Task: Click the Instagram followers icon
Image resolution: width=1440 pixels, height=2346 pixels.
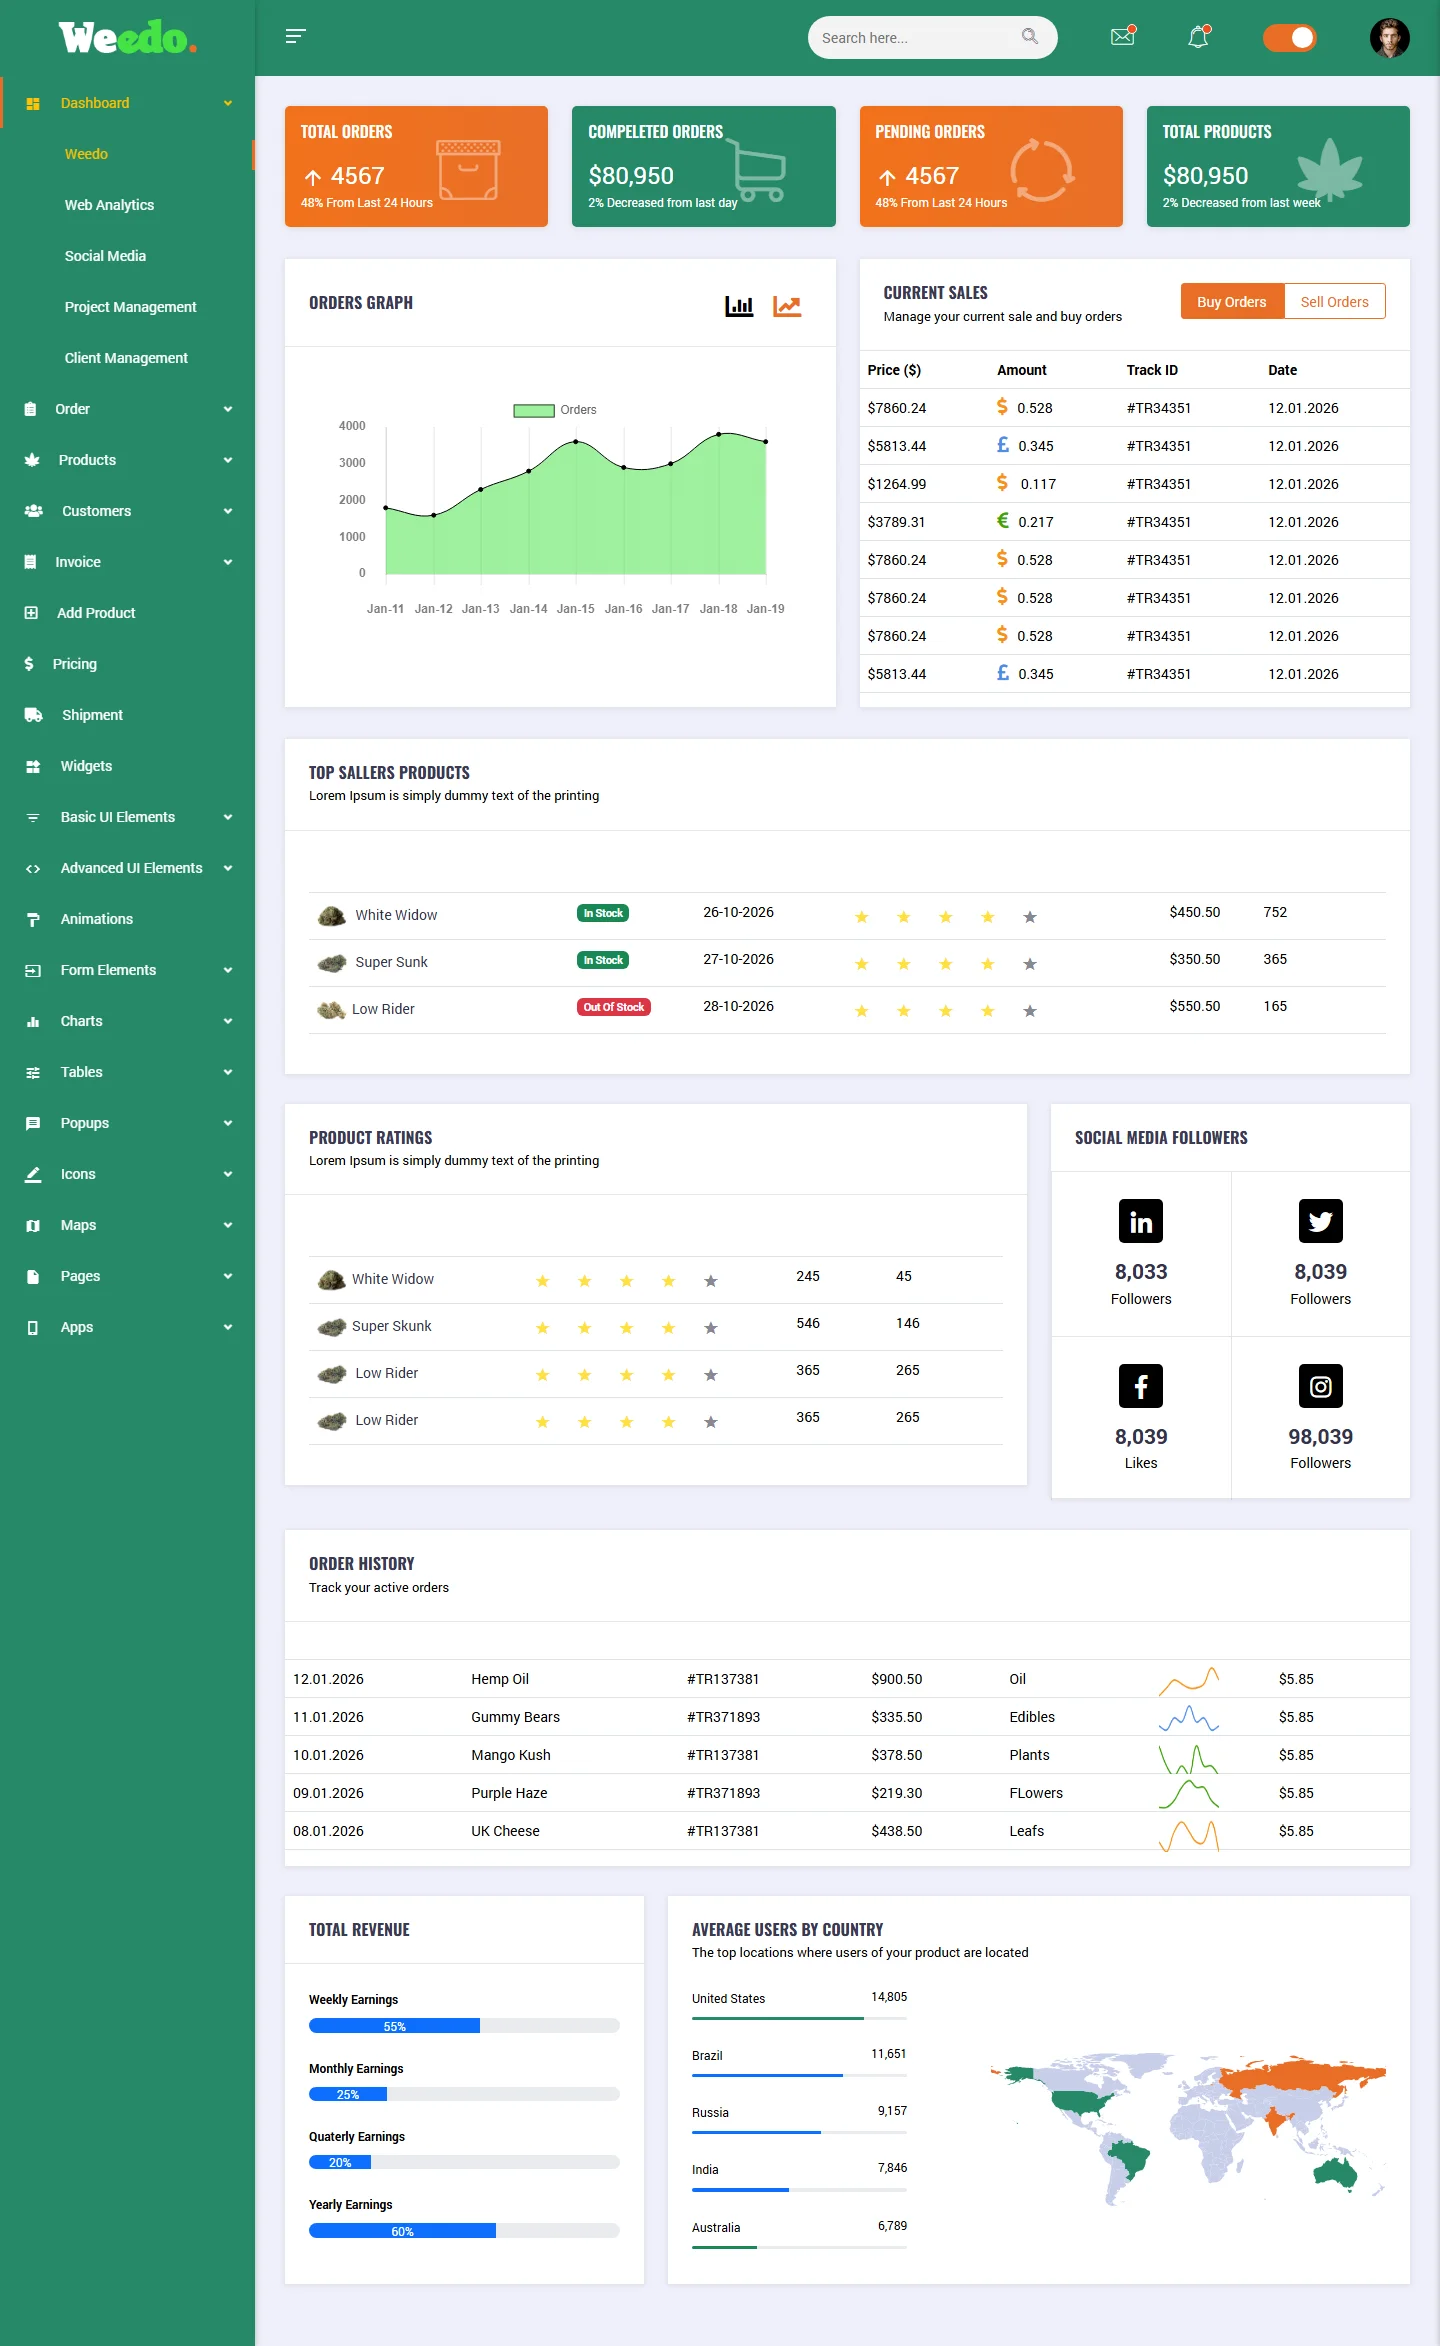Action: [1321, 1386]
